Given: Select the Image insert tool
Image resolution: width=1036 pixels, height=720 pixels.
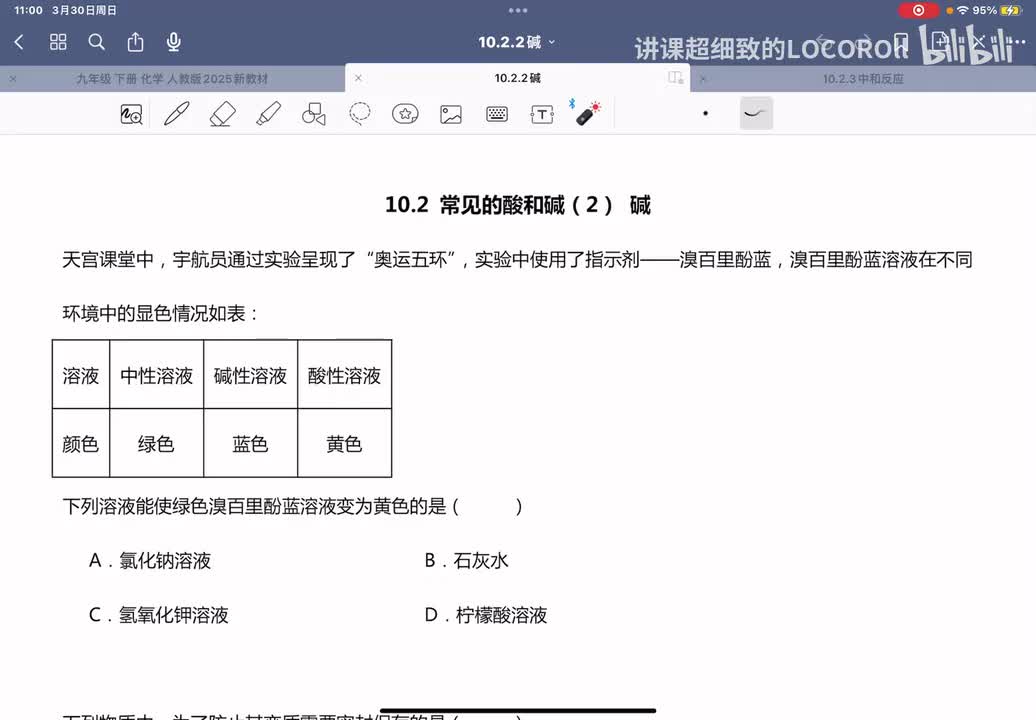Looking at the screenshot, I should pos(451,114).
